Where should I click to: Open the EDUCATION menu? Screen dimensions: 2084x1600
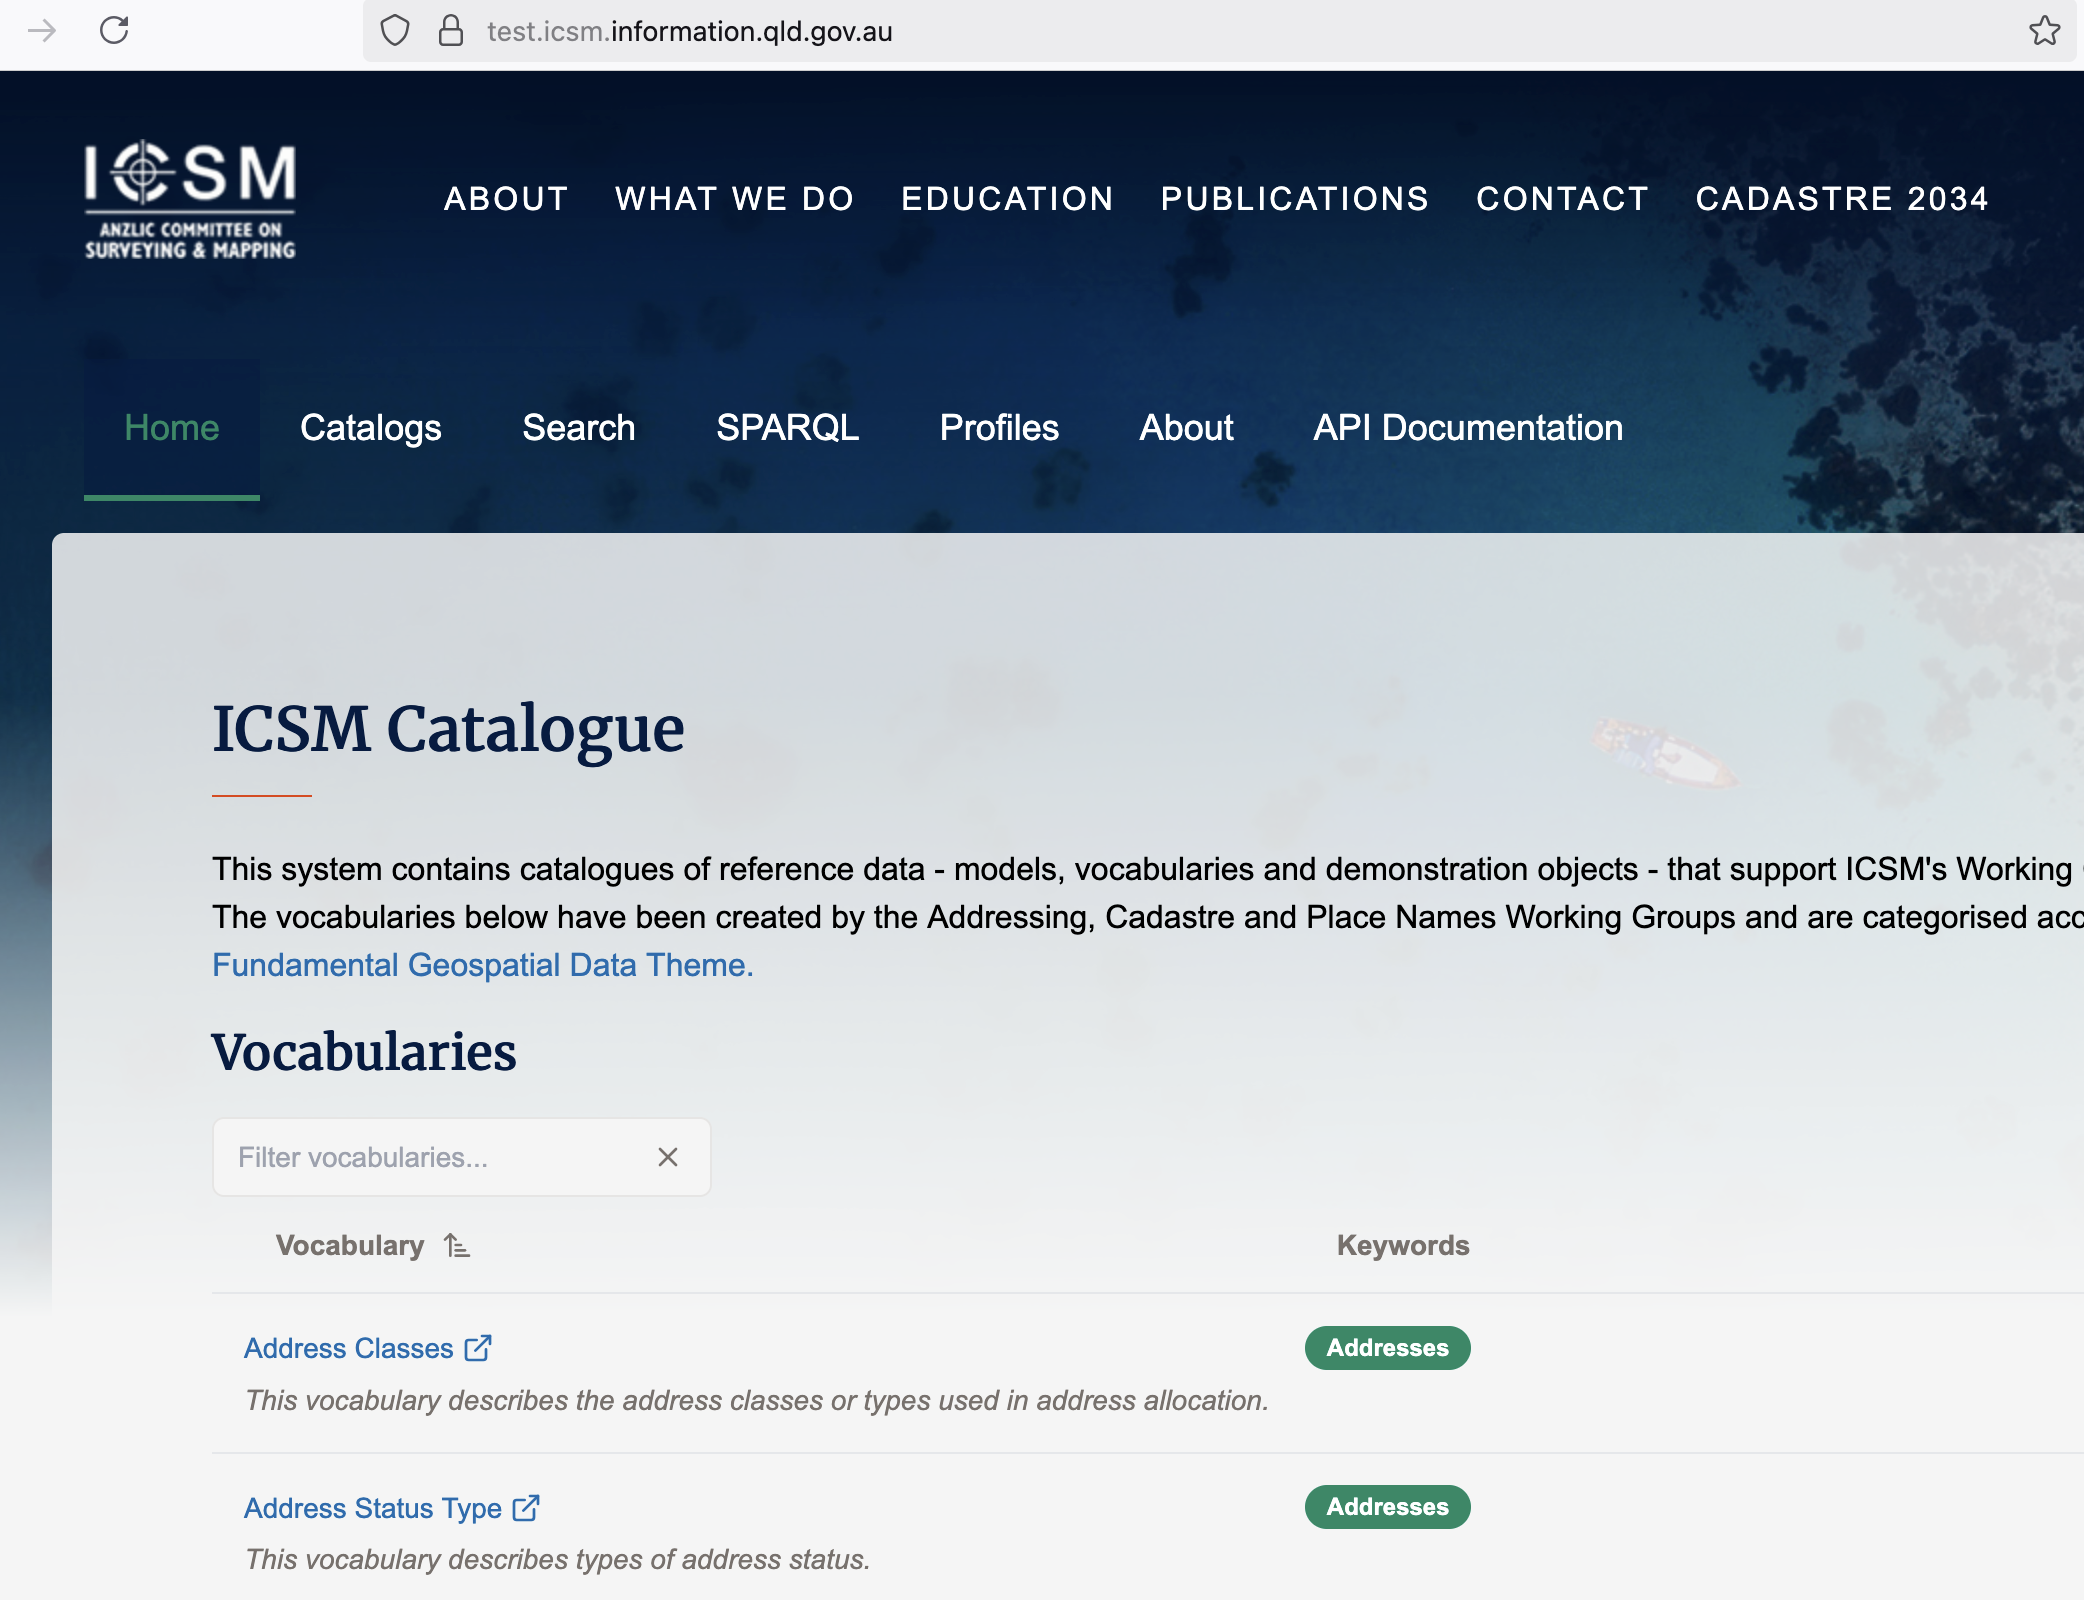[1007, 199]
